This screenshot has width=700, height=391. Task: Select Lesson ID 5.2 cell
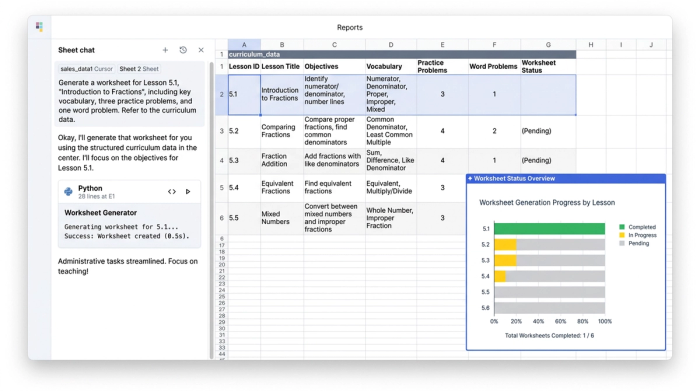click(x=244, y=131)
